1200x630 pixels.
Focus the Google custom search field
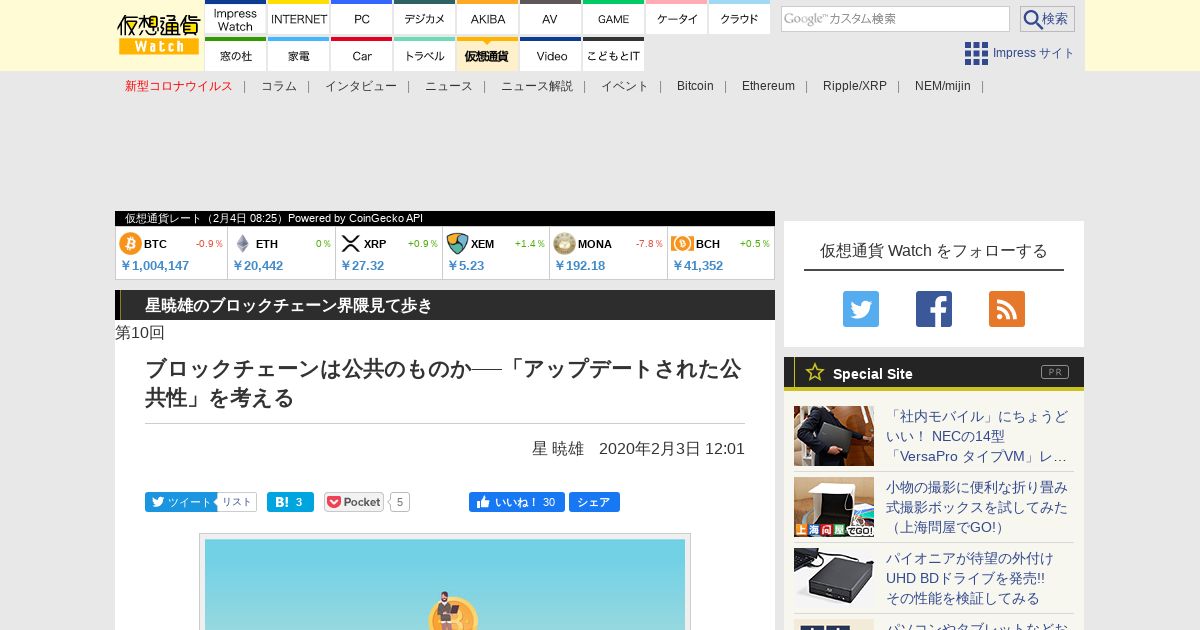point(895,19)
